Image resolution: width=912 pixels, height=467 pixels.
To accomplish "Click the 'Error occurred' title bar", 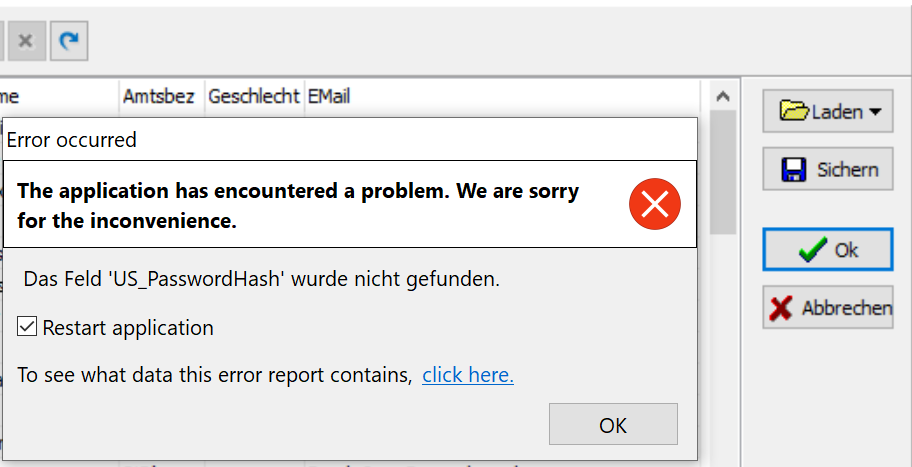I will pyautogui.click(x=350, y=140).
